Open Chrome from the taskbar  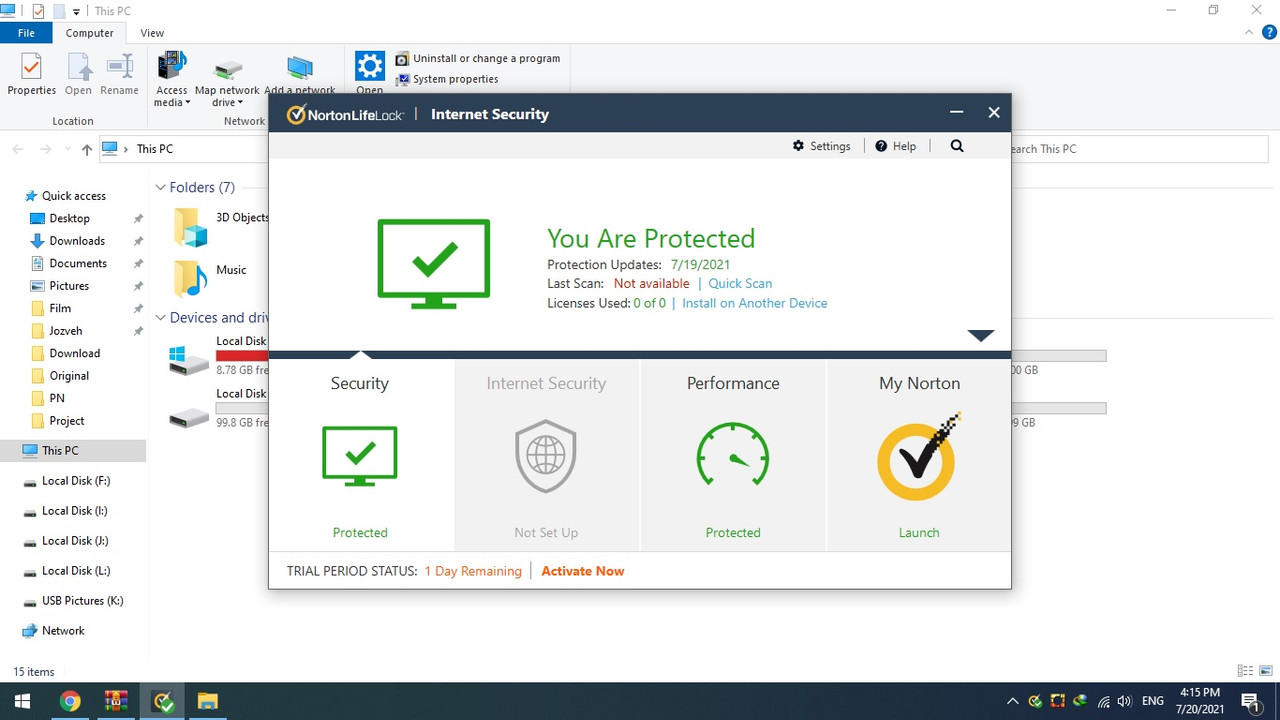pos(70,701)
